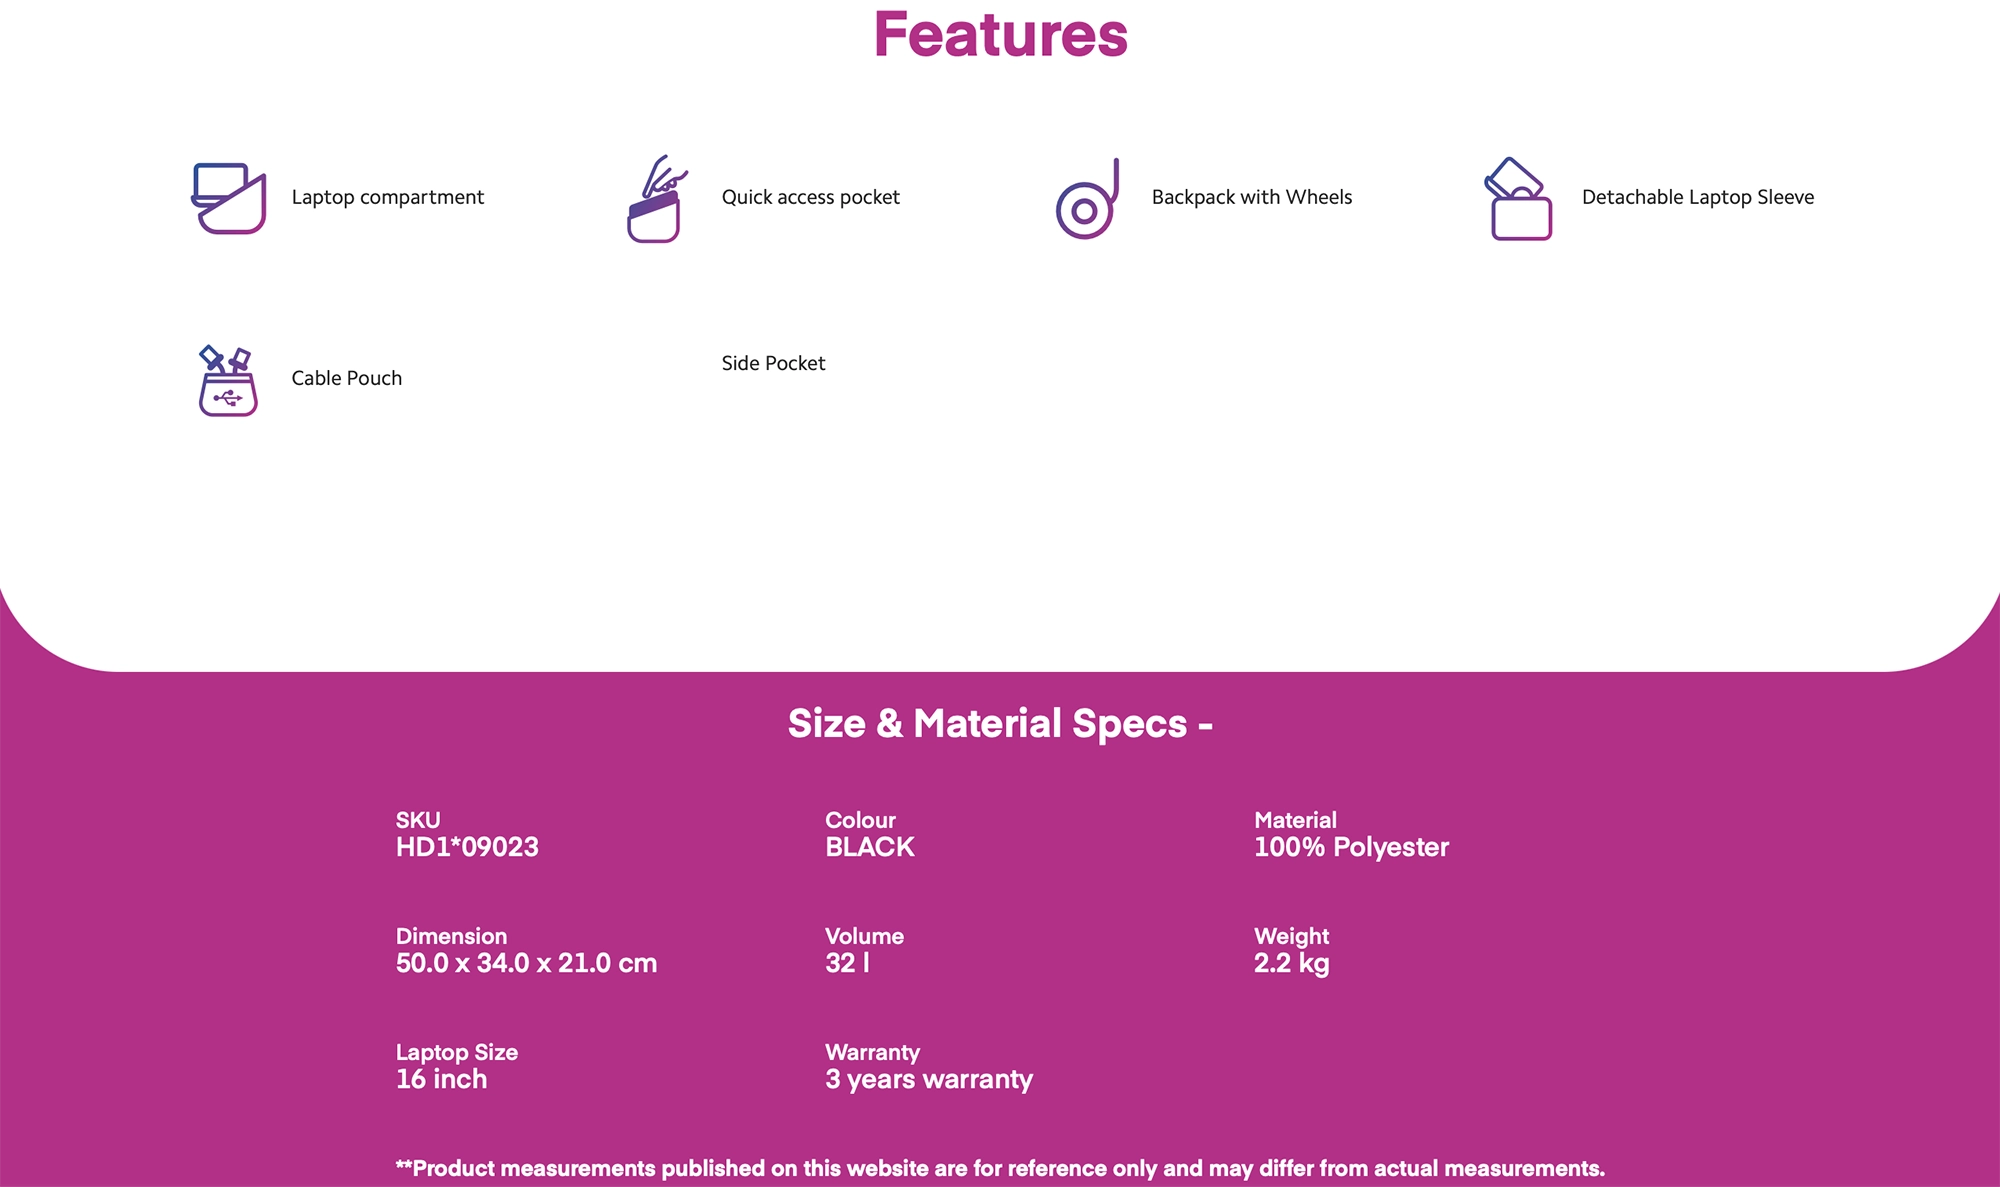
Task: Click the 32 l volume value
Action: coord(847,963)
